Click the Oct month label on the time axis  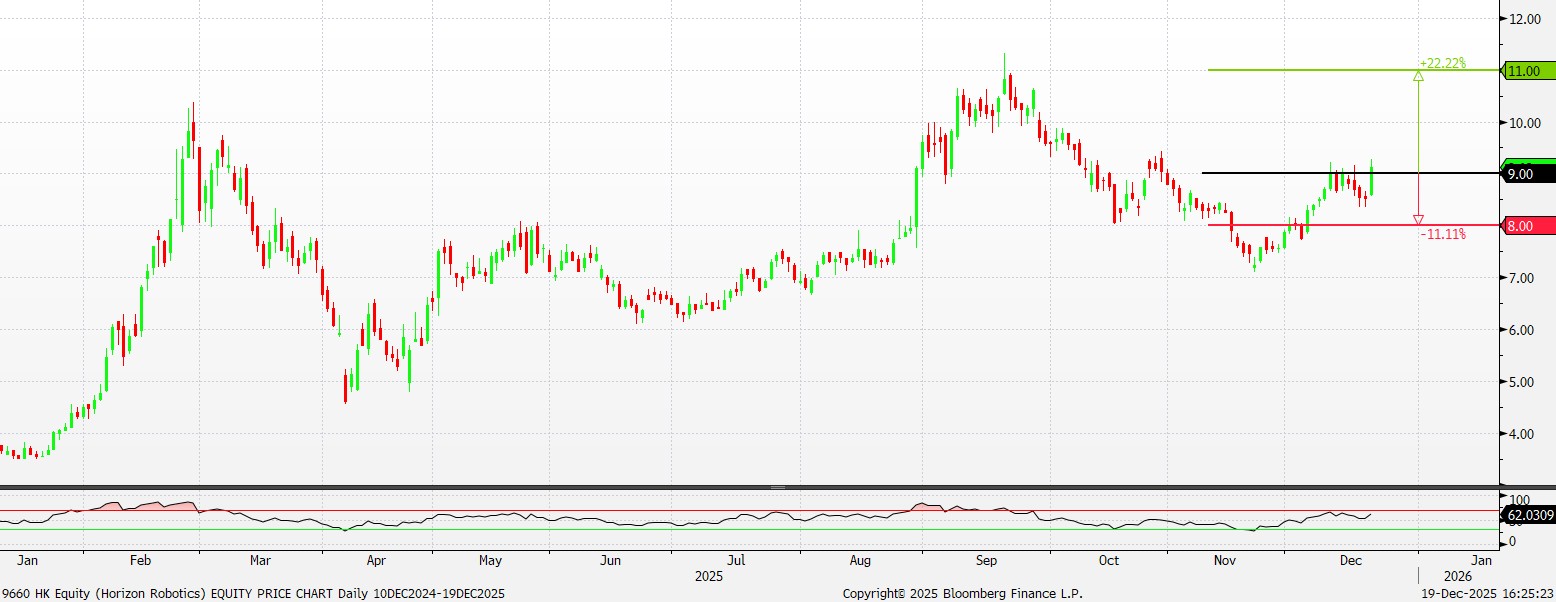(1108, 561)
